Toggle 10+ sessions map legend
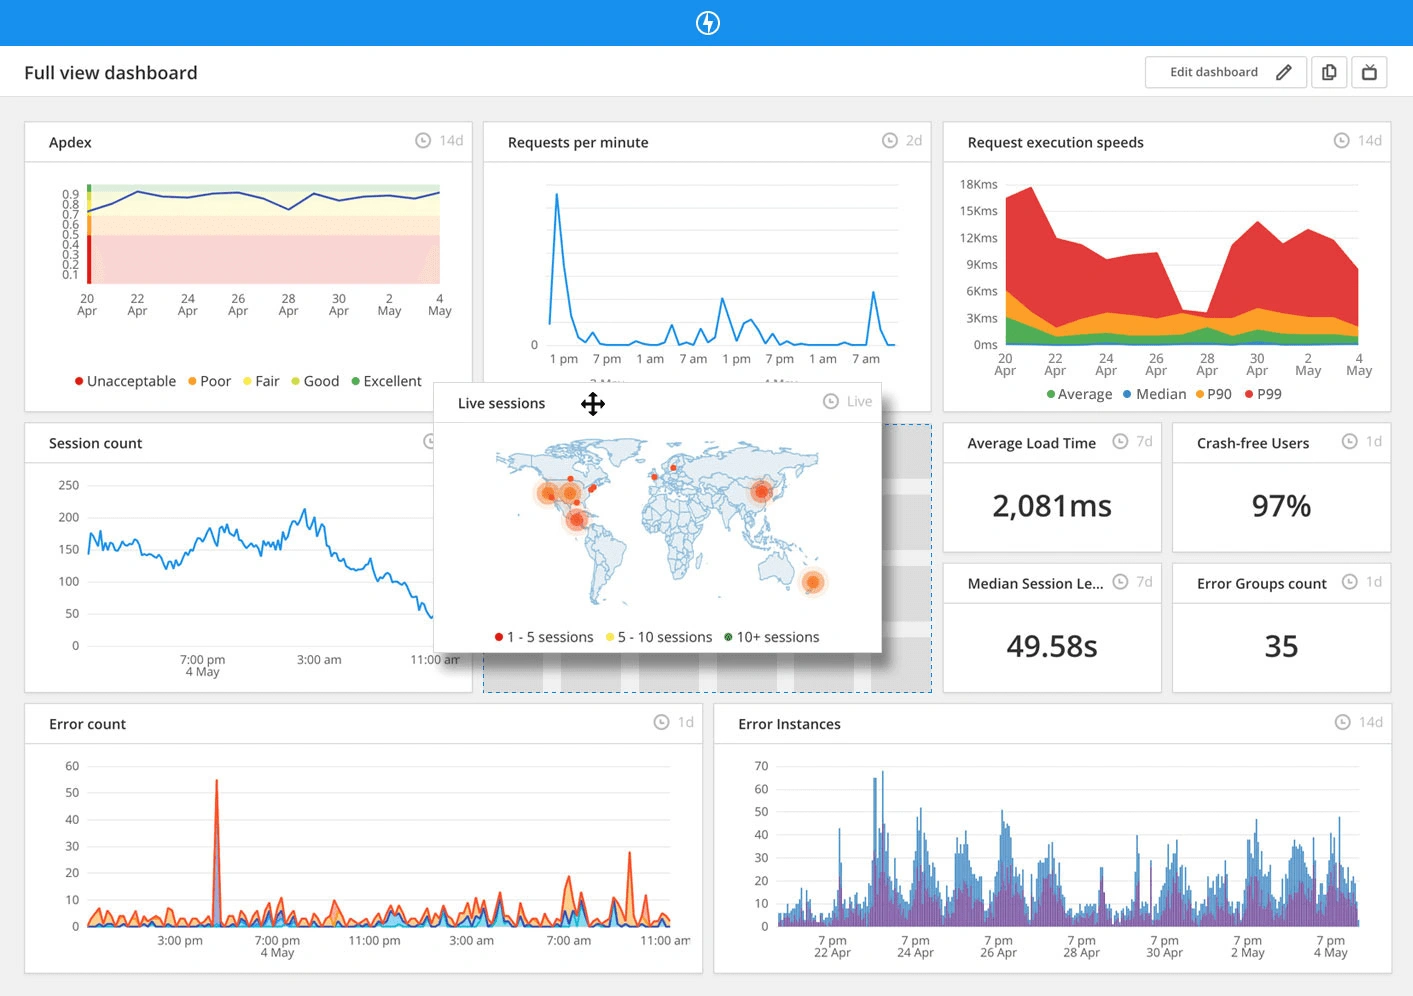The height and width of the screenshot is (996, 1413). click(772, 638)
